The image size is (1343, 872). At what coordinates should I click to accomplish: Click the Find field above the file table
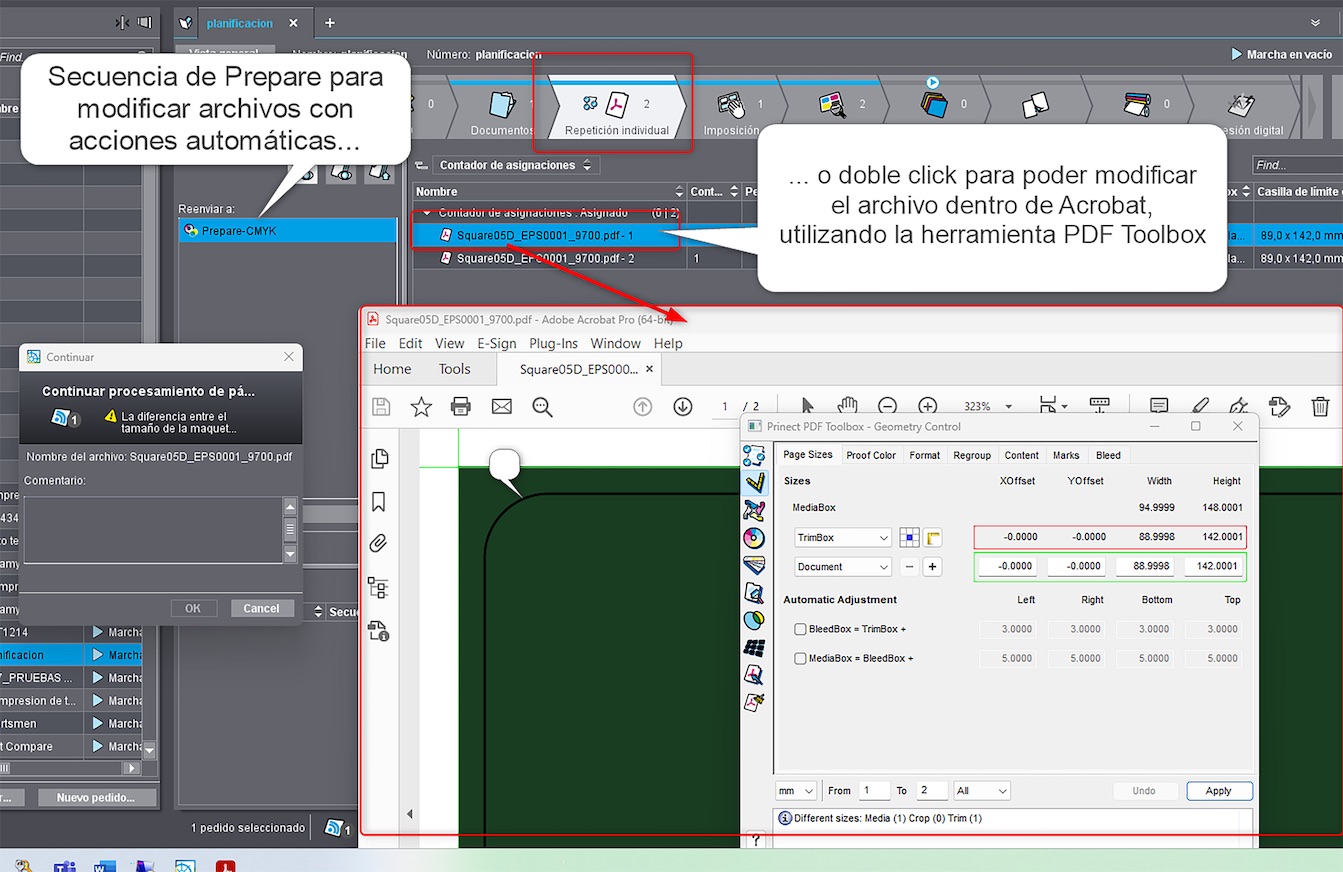point(1296,165)
